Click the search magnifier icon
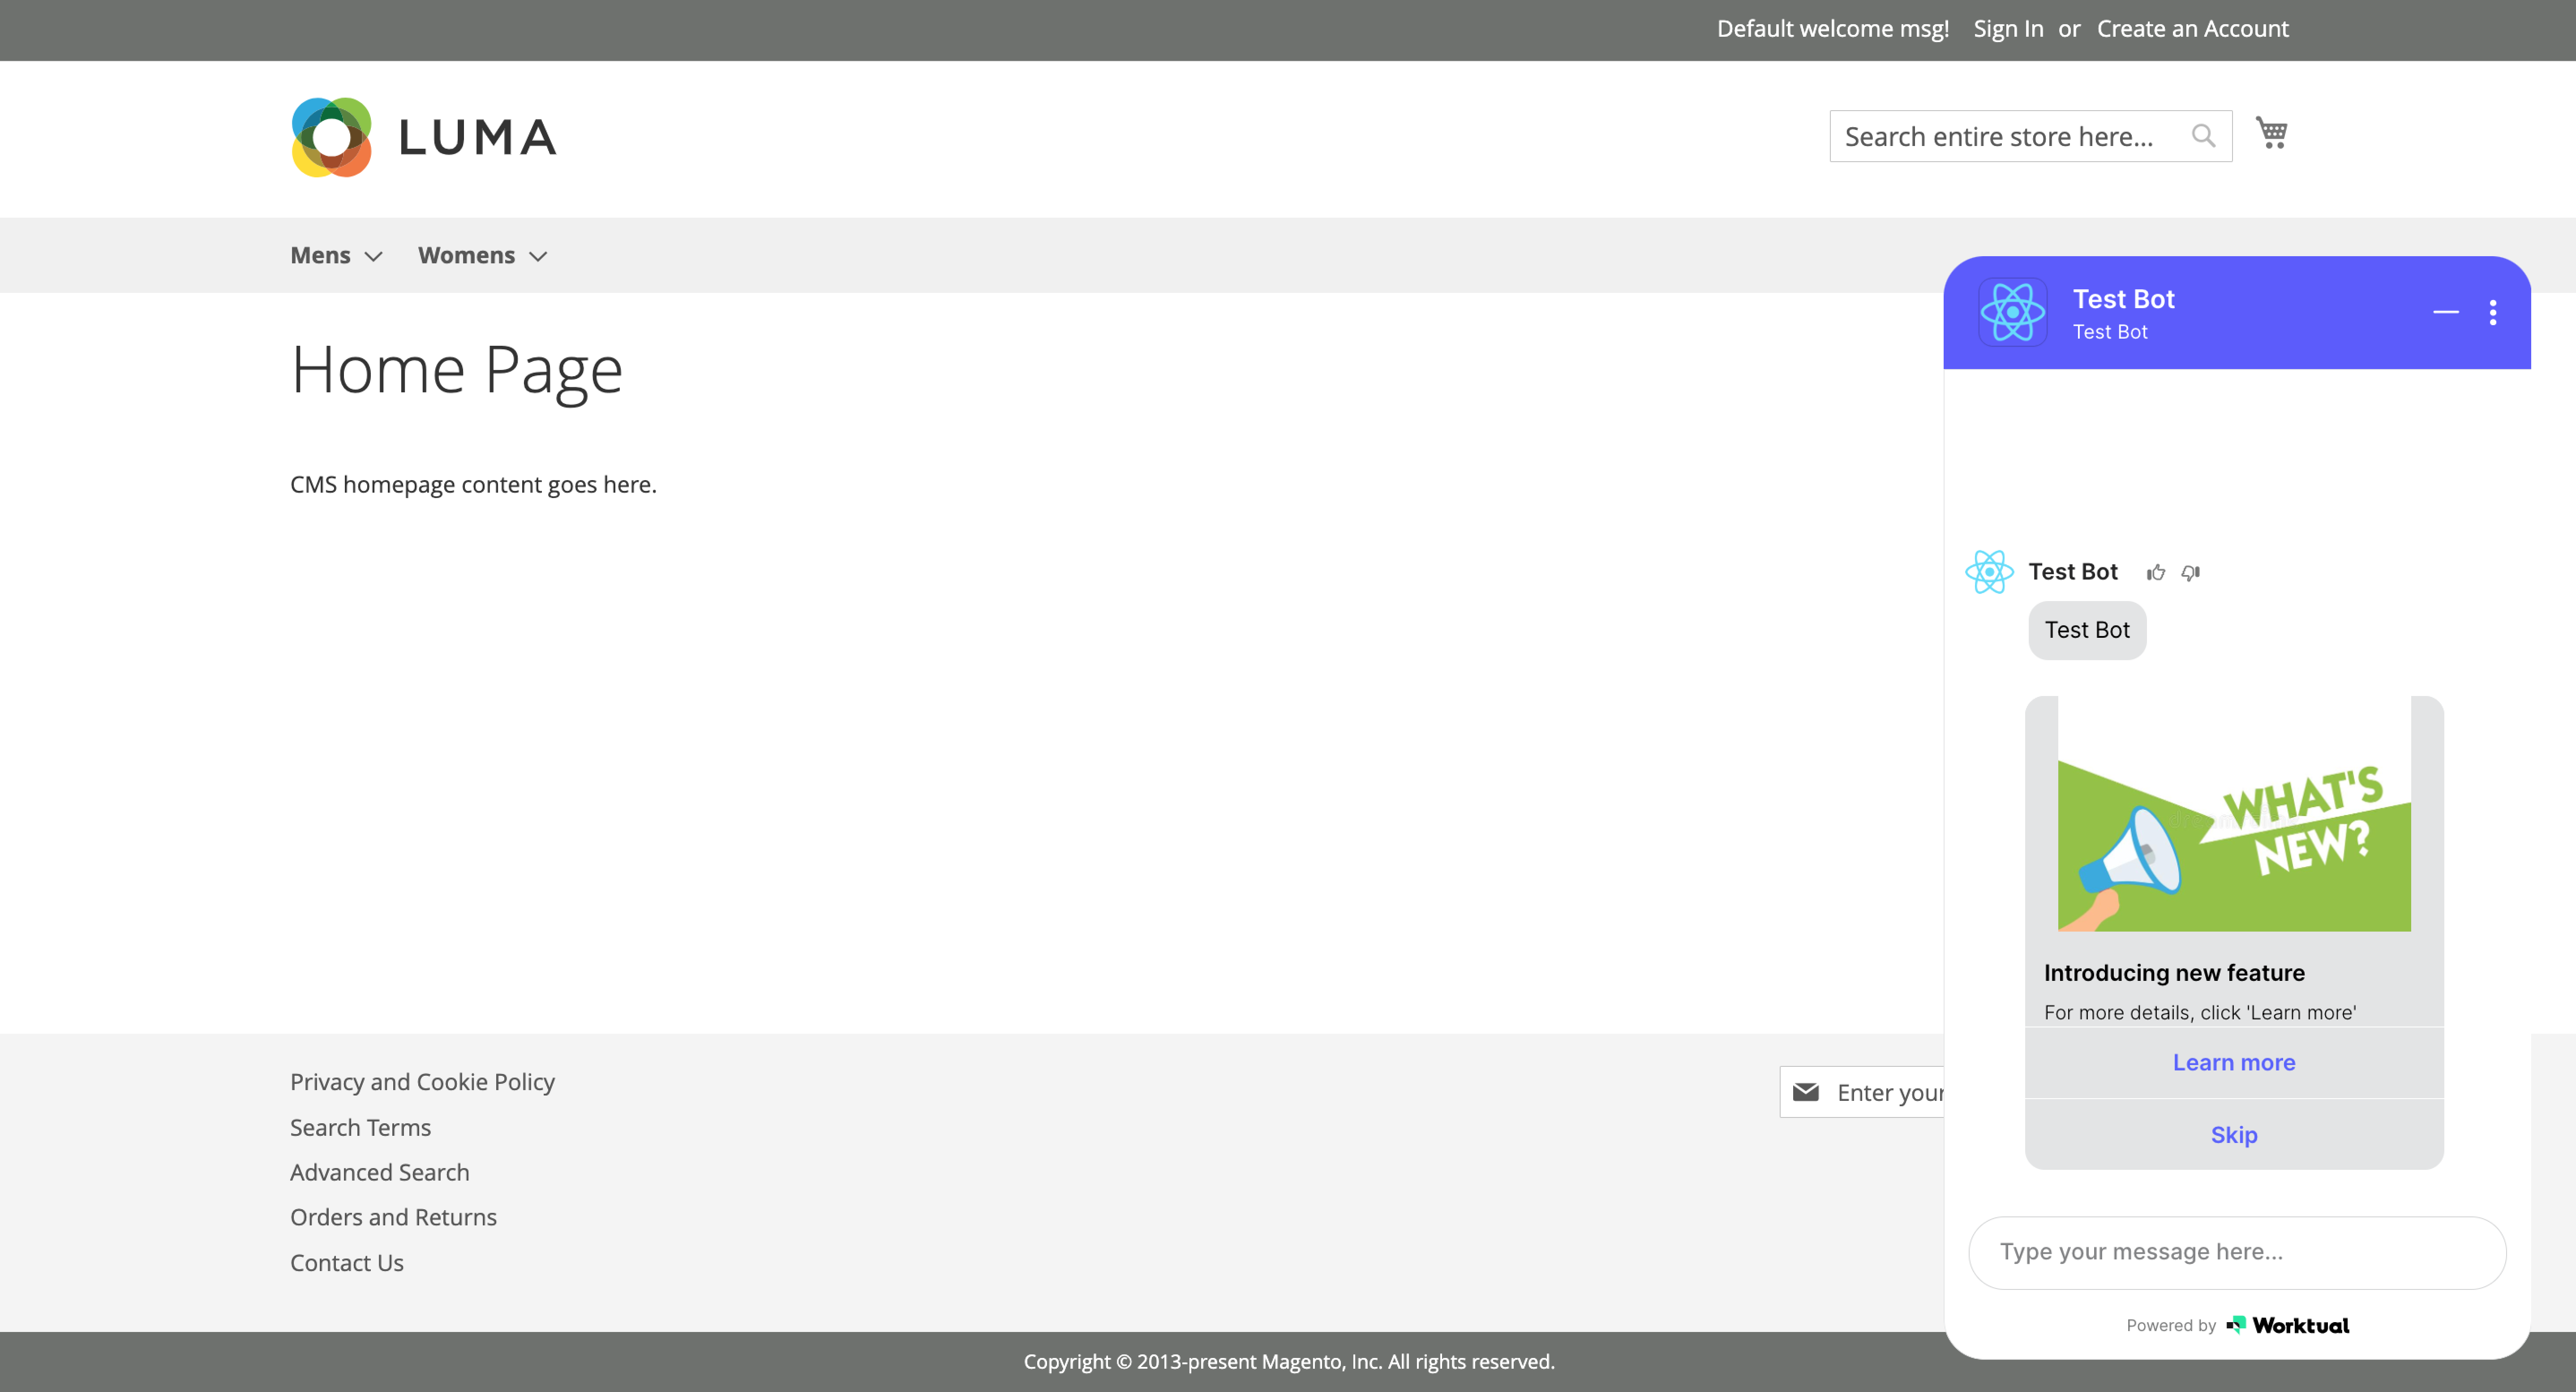 coord(2203,135)
